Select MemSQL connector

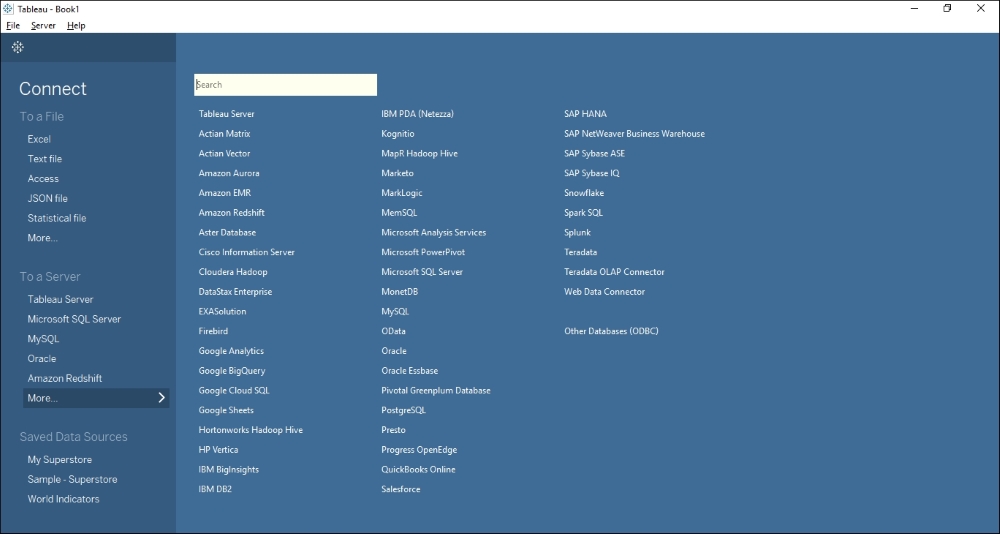pyautogui.click(x=399, y=212)
